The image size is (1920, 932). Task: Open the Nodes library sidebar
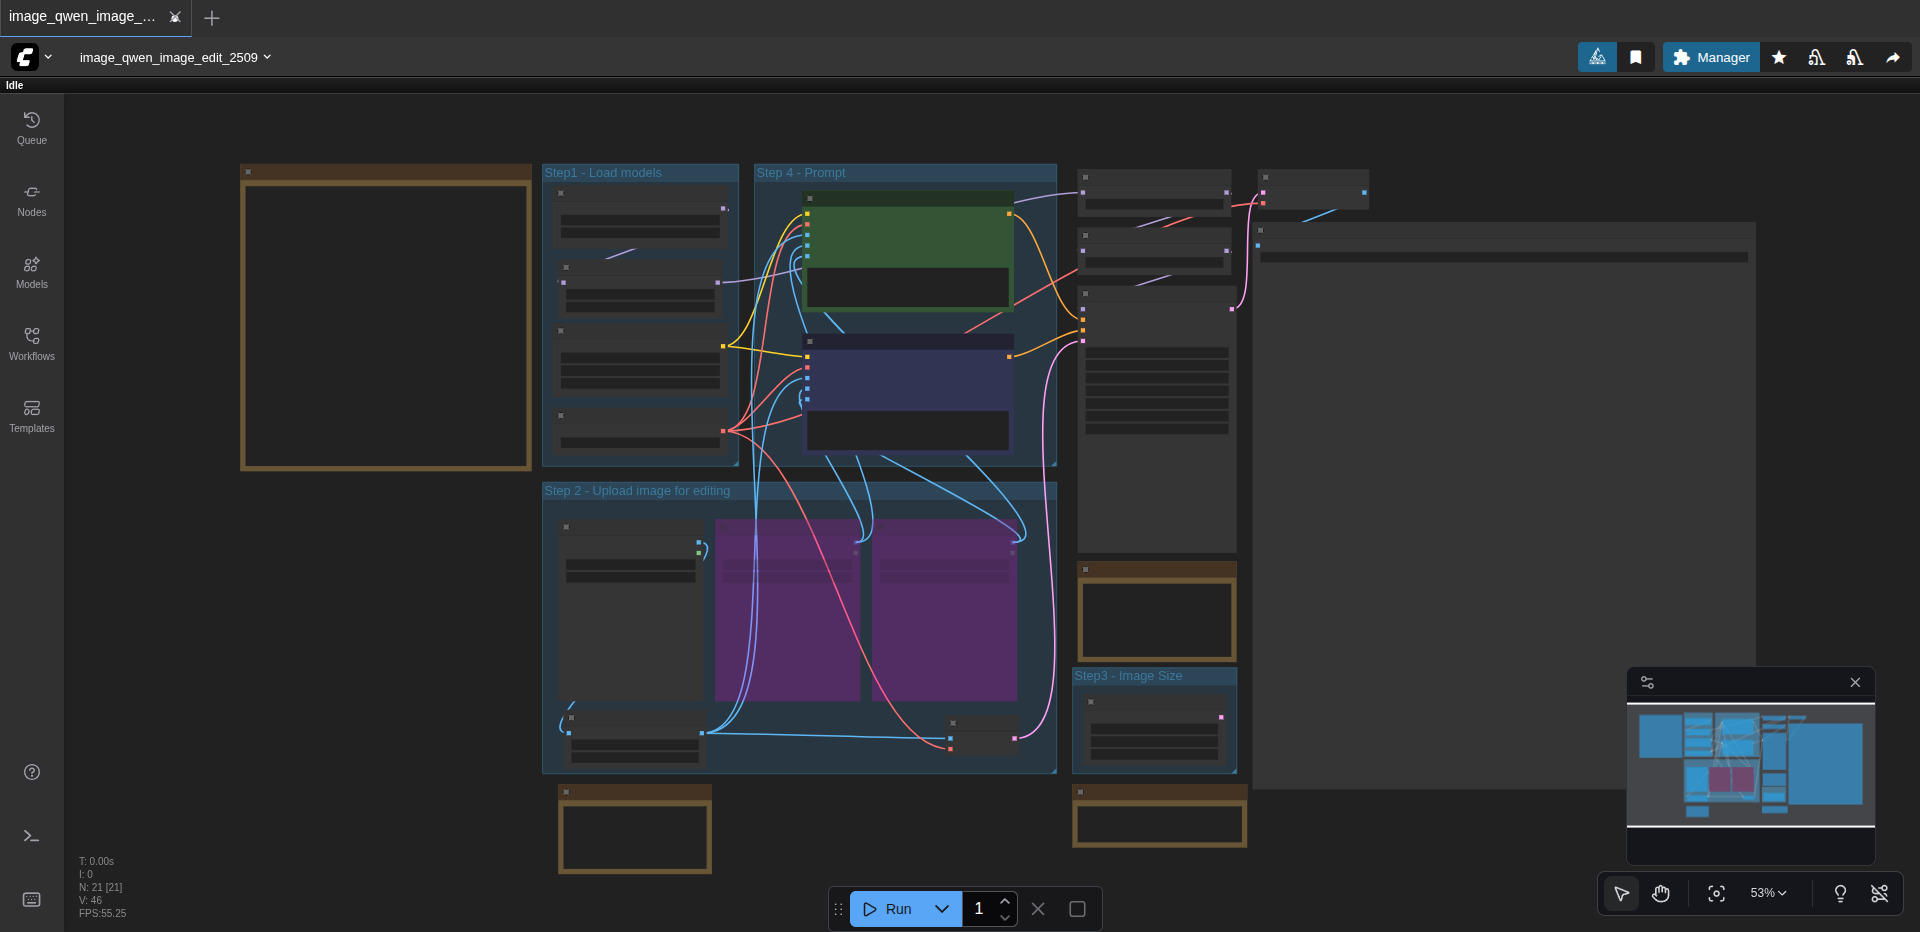pos(32,200)
